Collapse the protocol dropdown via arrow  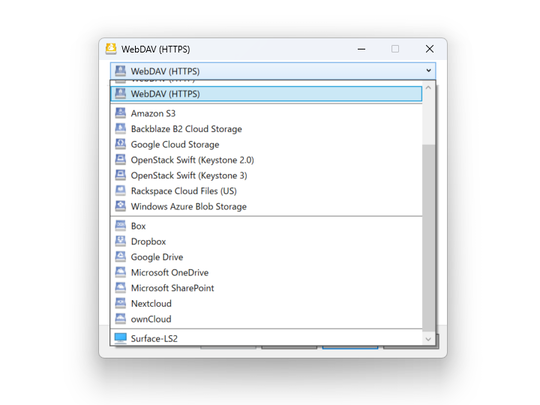[x=428, y=71]
